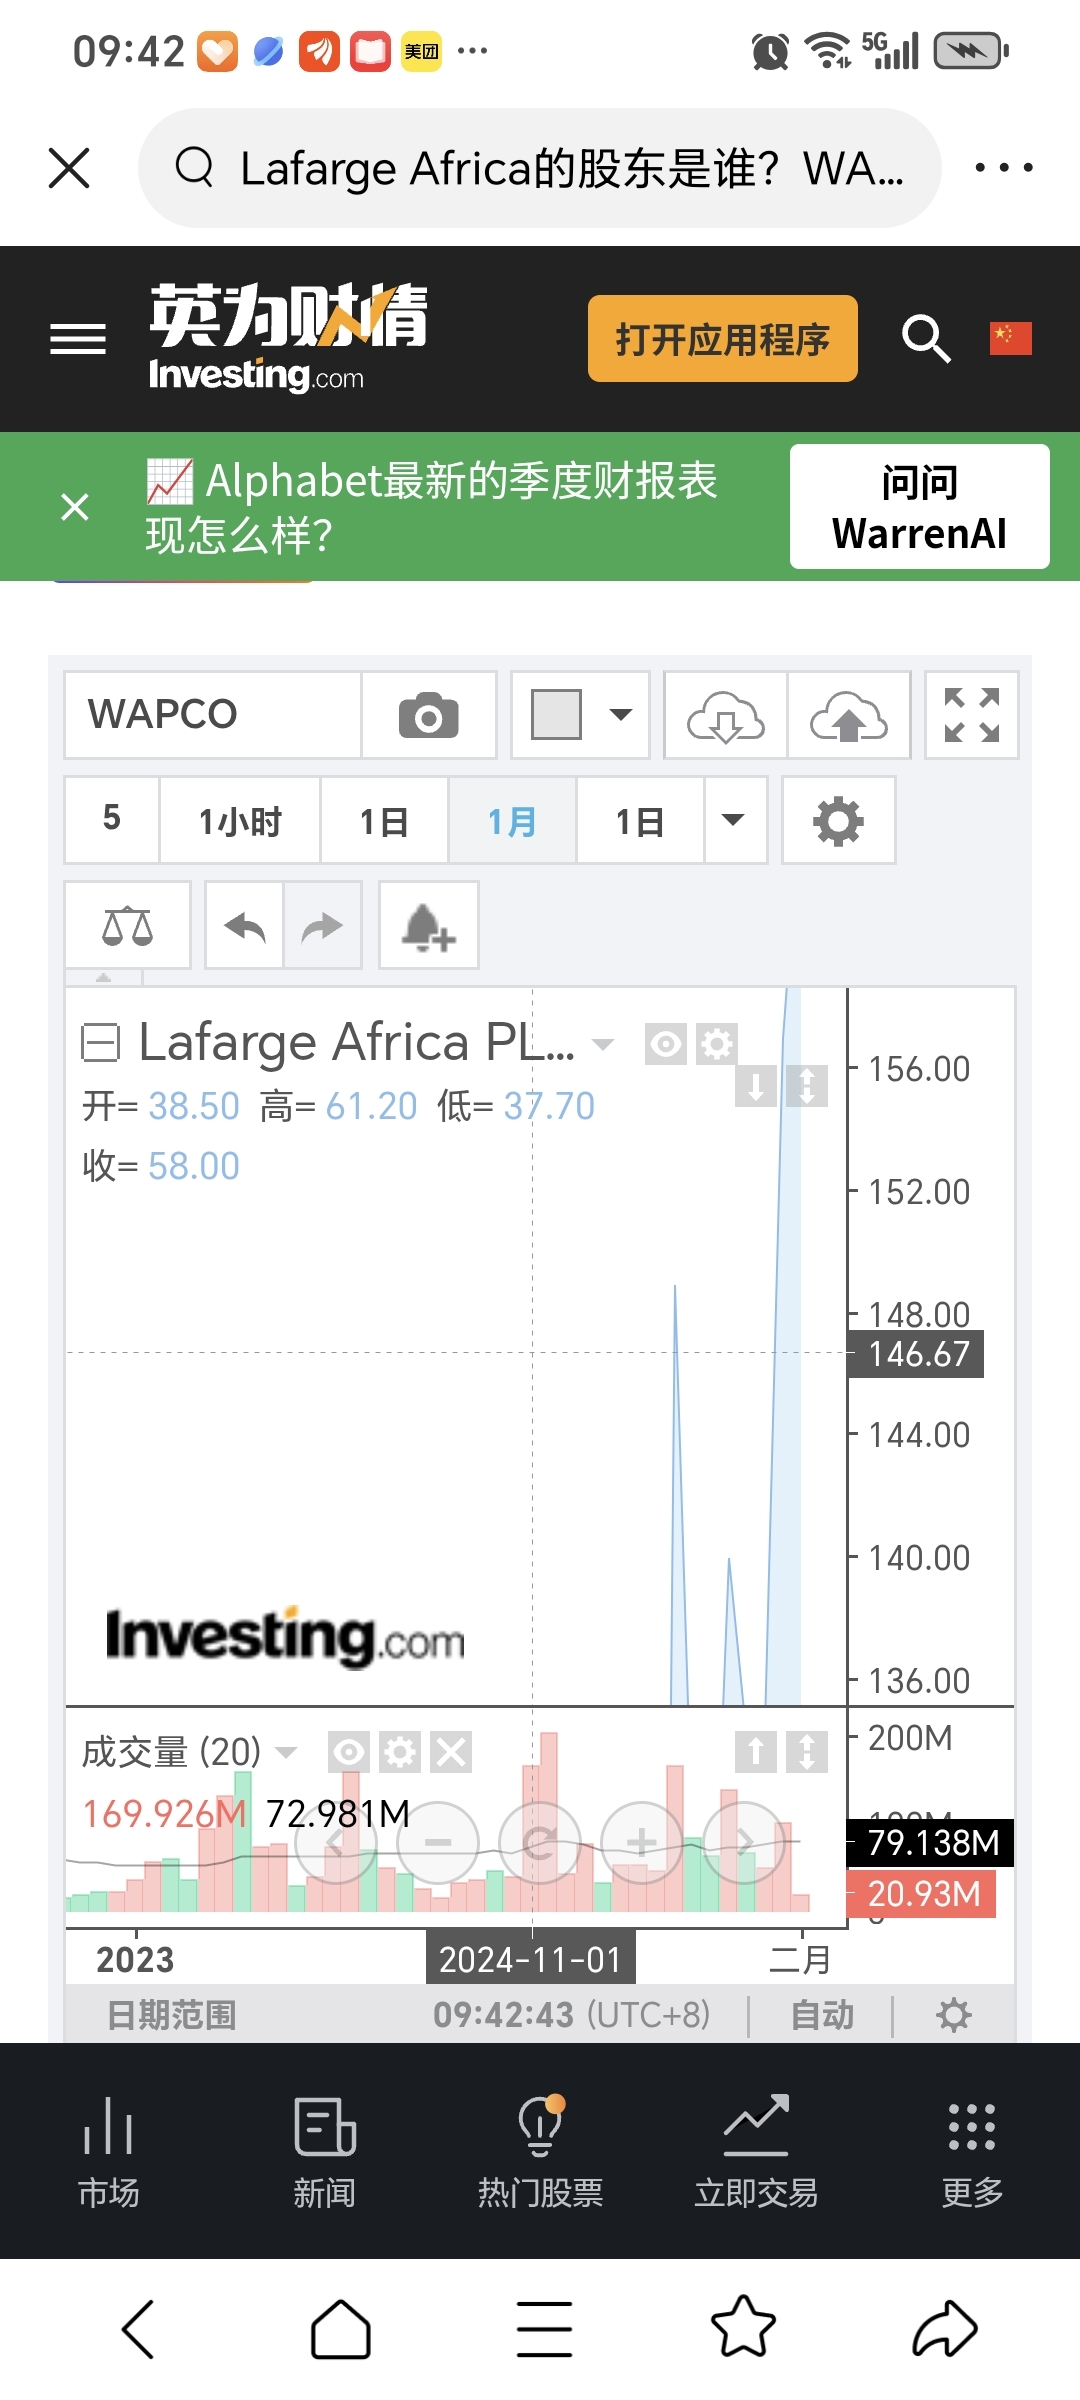Image resolution: width=1080 pixels, height=2400 pixels.
Task: Click the load chart cloud upload icon
Action: (848, 716)
